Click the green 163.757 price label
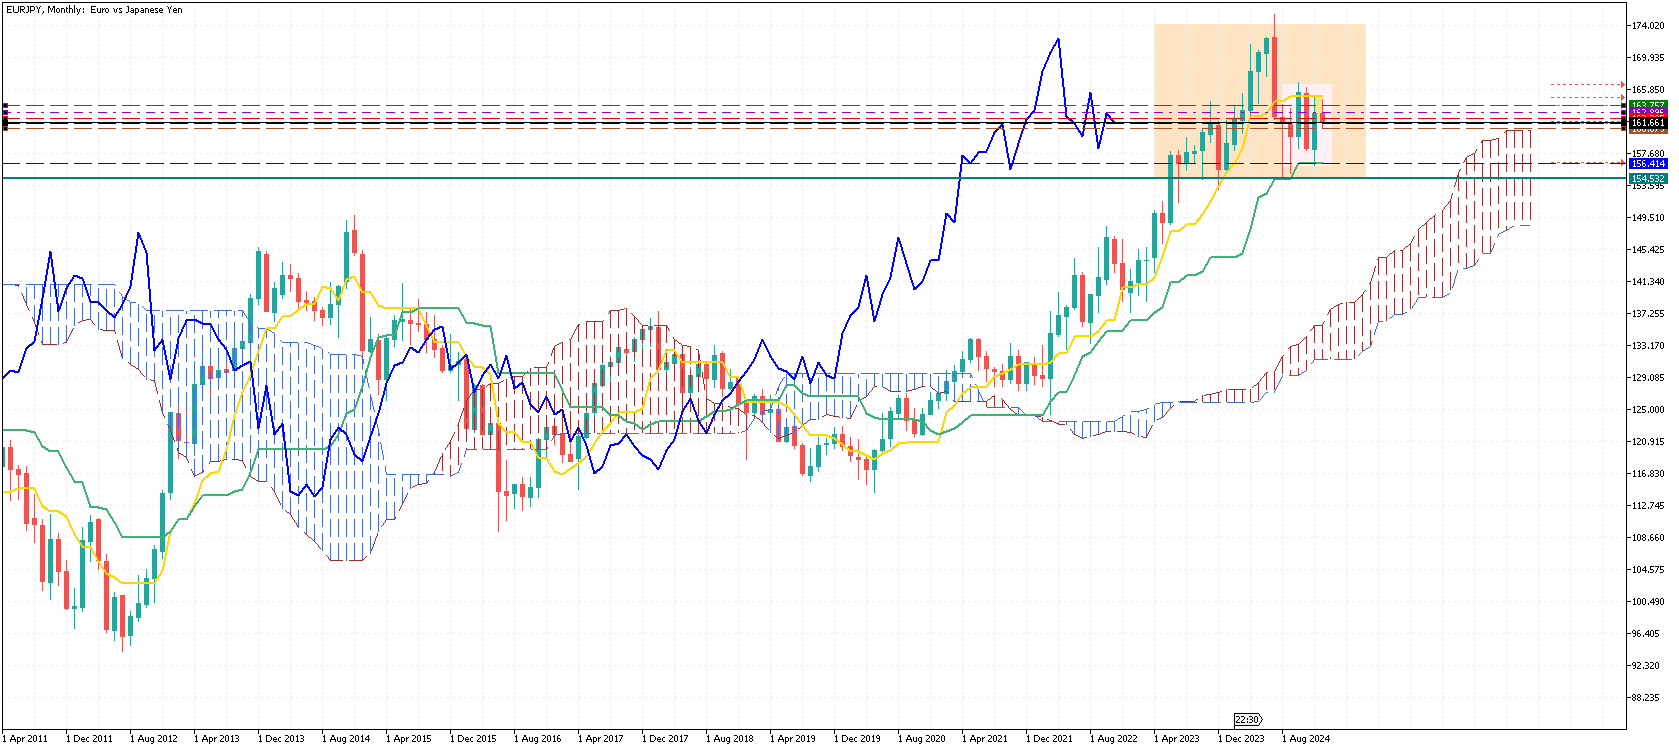The width and height of the screenshot is (1679, 750). click(1647, 105)
